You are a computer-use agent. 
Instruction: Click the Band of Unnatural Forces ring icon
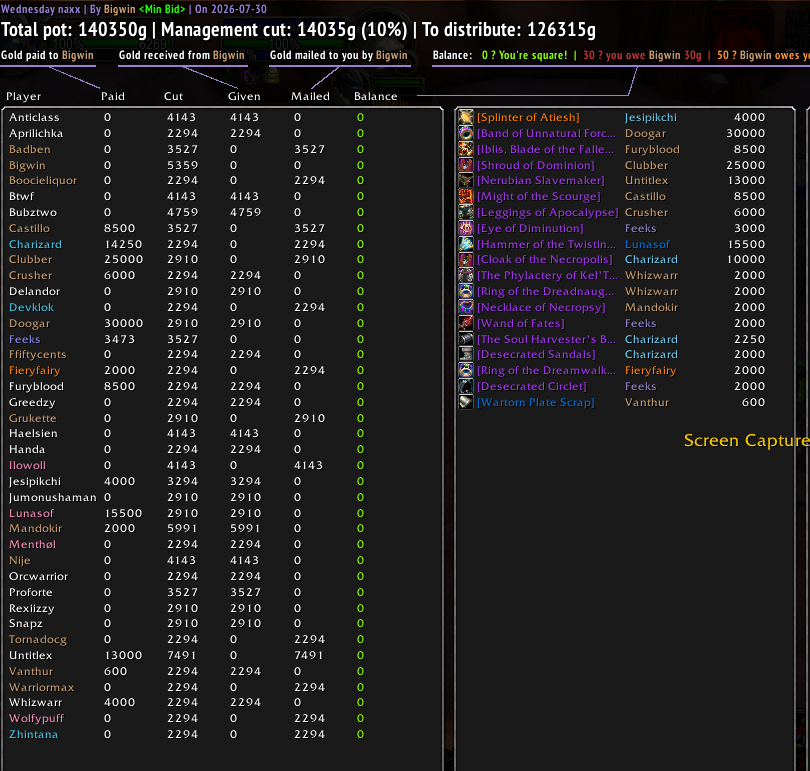[x=466, y=133]
